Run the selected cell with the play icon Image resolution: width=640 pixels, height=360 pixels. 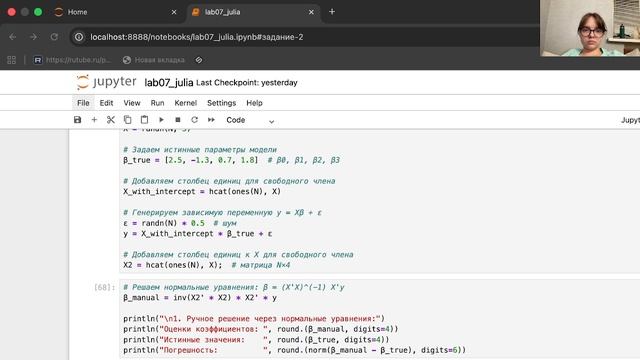coord(161,120)
